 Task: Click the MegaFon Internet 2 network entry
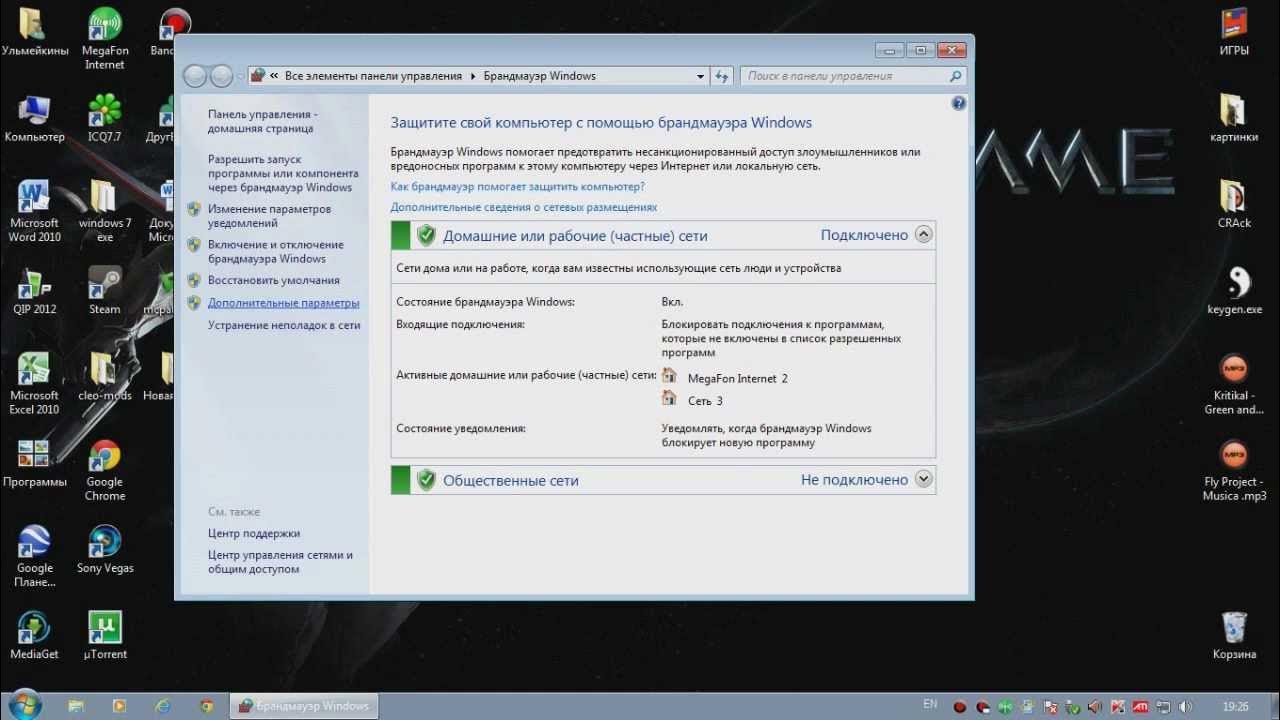tap(738, 378)
